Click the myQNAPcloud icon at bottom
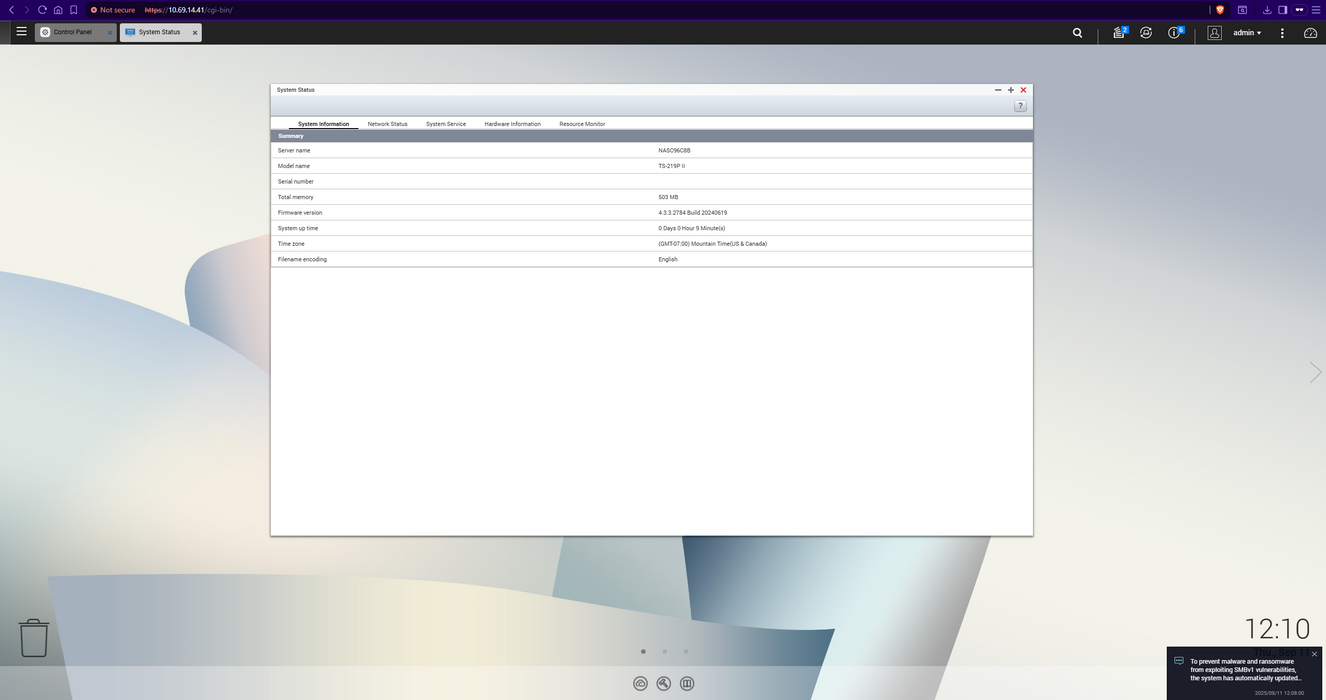Image resolution: width=1326 pixels, height=700 pixels. click(x=640, y=684)
